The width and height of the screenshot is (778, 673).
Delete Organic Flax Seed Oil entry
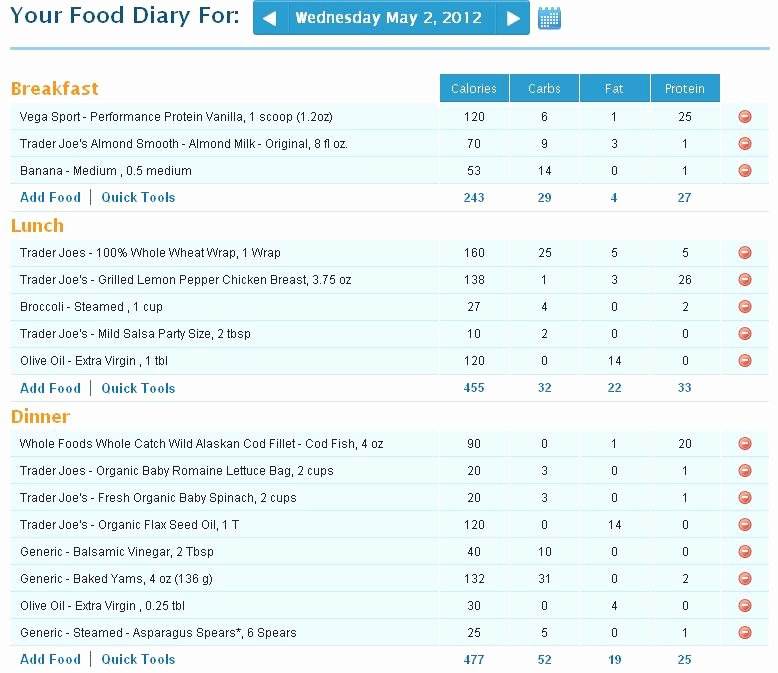745,524
